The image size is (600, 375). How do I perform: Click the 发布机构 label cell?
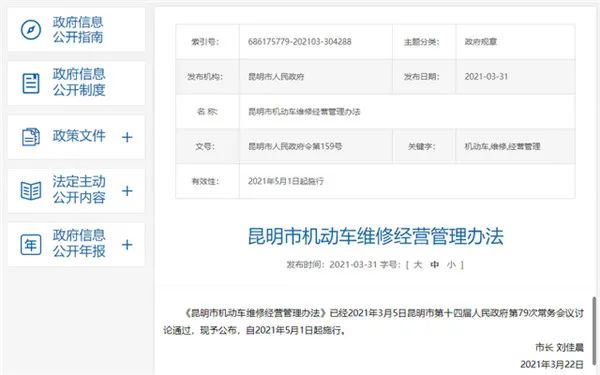207,77
